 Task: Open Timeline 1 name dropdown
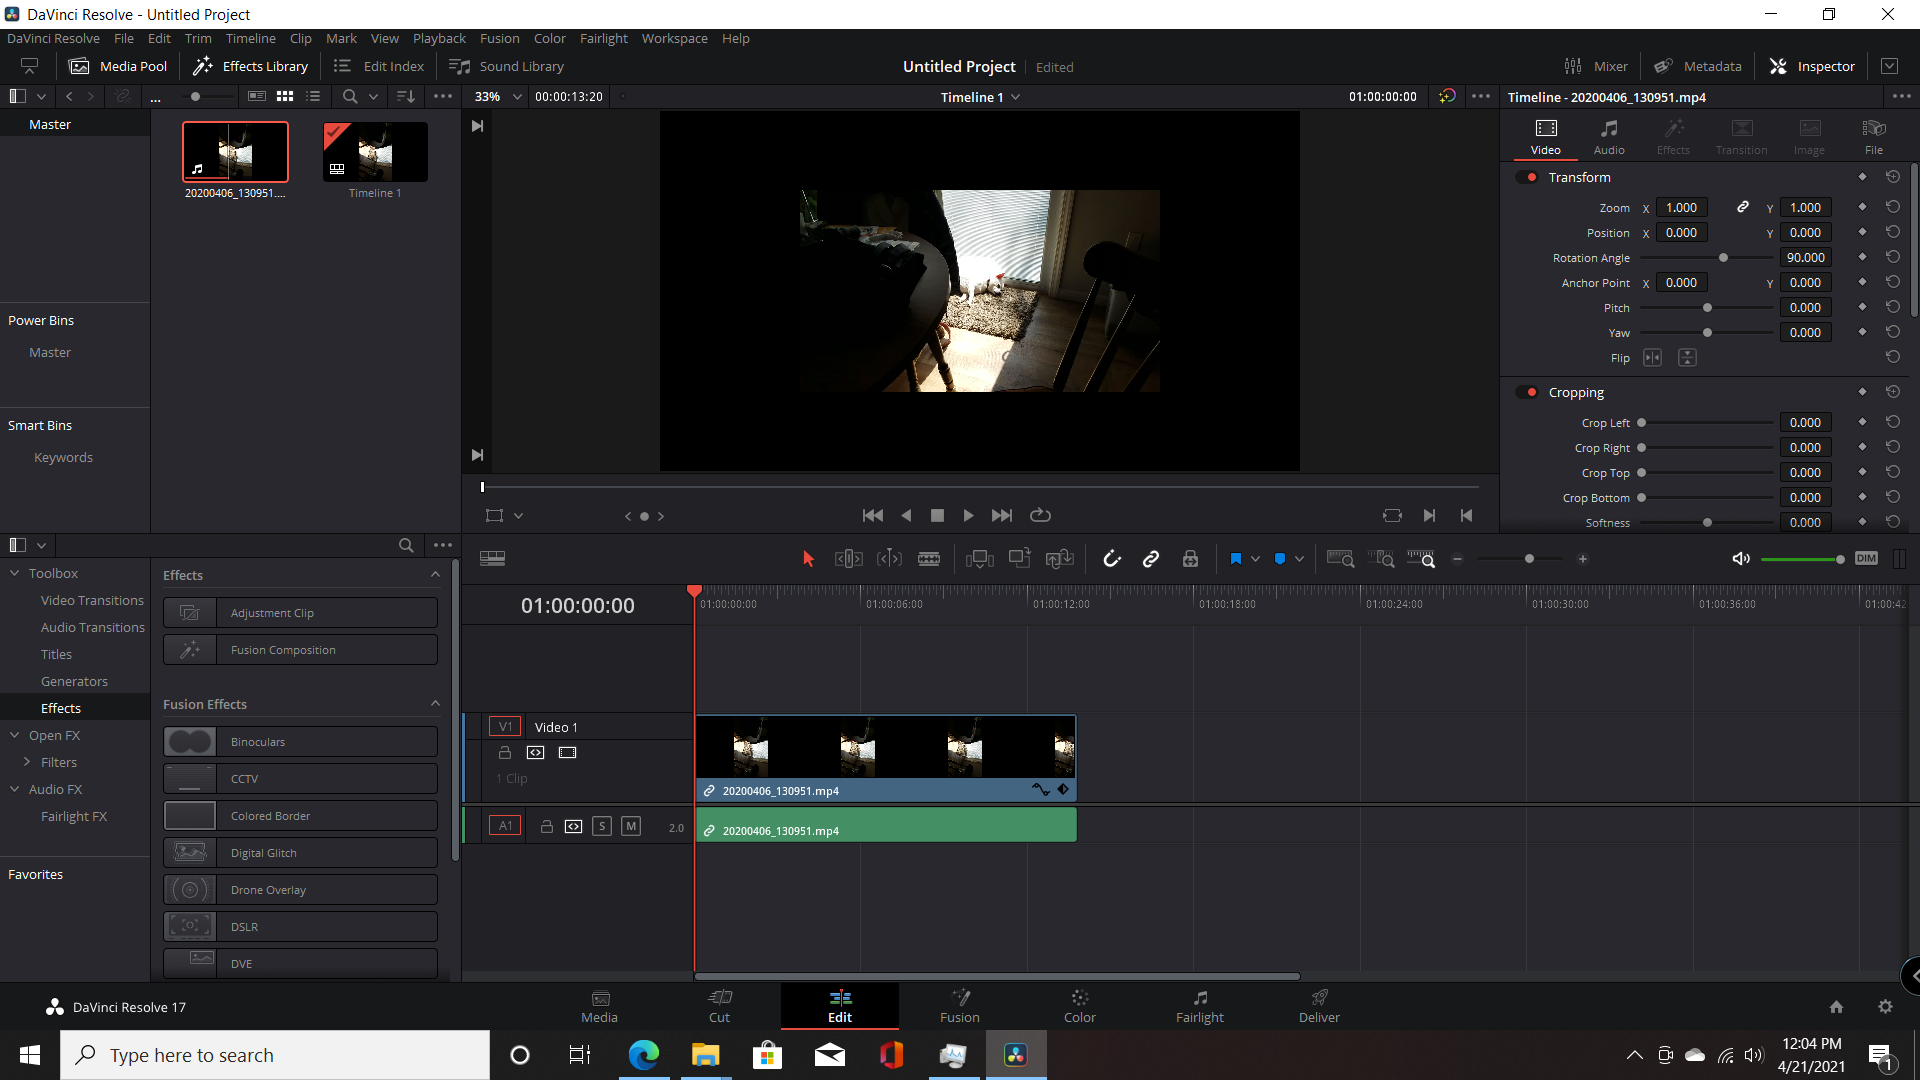click(x=980, y=97)
